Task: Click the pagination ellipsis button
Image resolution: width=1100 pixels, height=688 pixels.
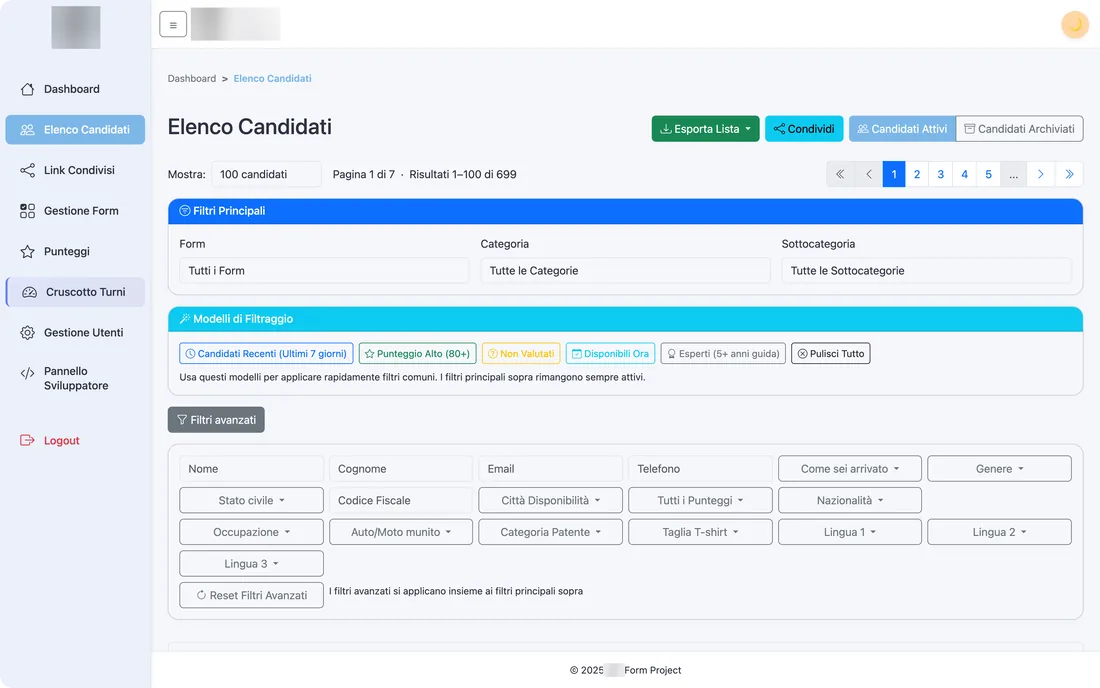Action: pyautogui.click(x=1014, y=174)
